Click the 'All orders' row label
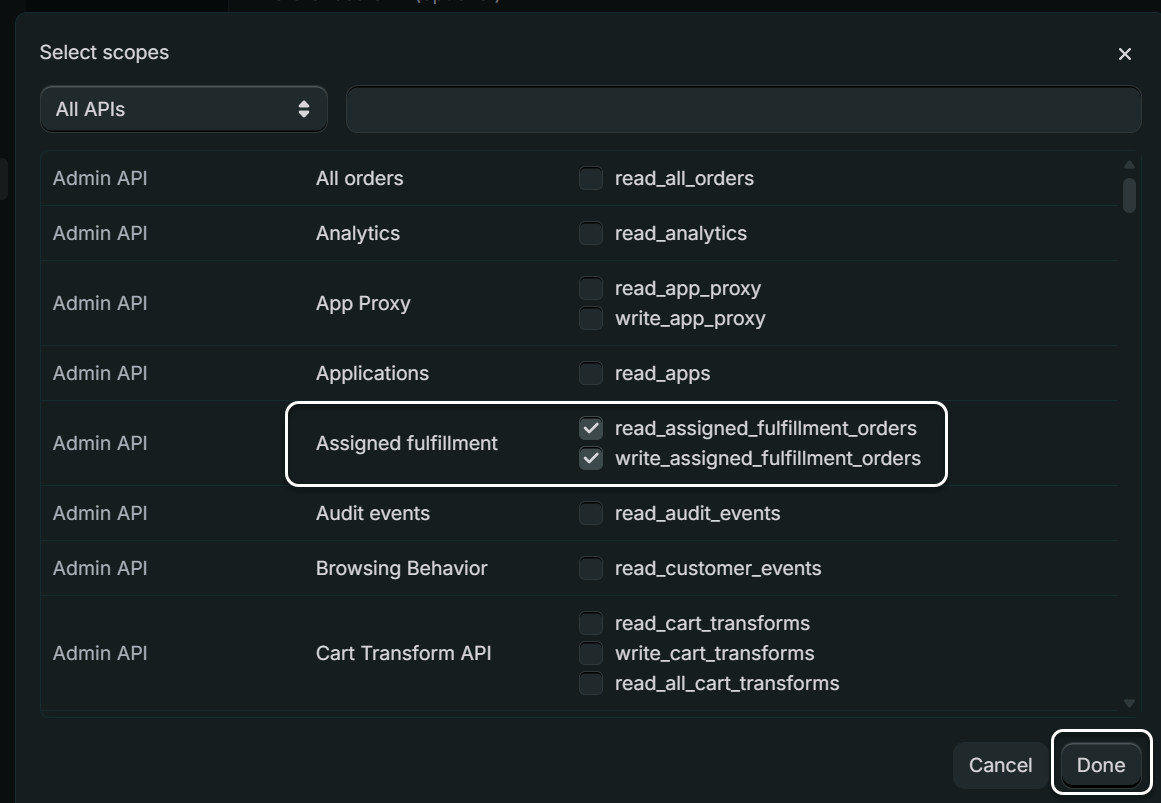This screenshot has width=1161, height=803. tap(360, 178)
